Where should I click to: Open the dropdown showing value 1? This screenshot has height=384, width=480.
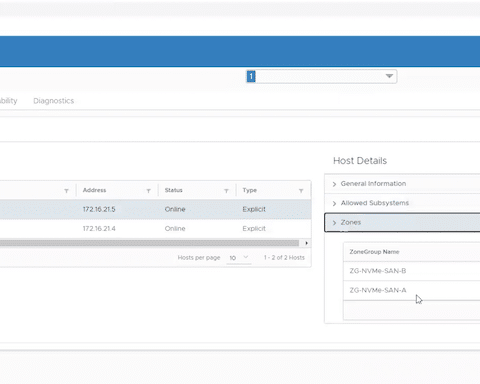tap(321, 76)
